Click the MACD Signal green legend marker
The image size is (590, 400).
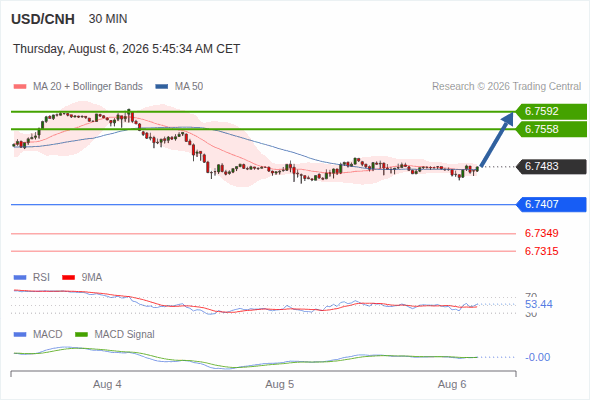coord(81,335)
